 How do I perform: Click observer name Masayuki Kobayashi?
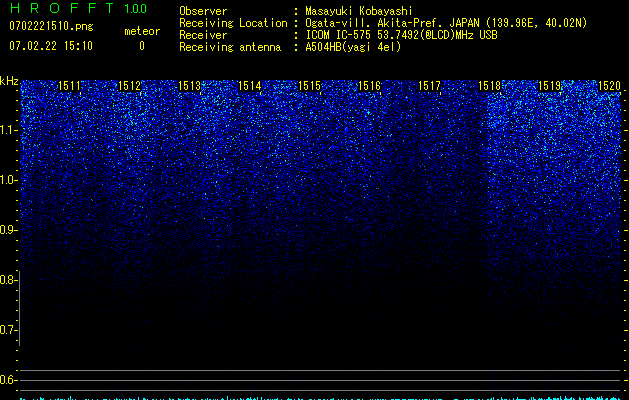tap(359, 11)
